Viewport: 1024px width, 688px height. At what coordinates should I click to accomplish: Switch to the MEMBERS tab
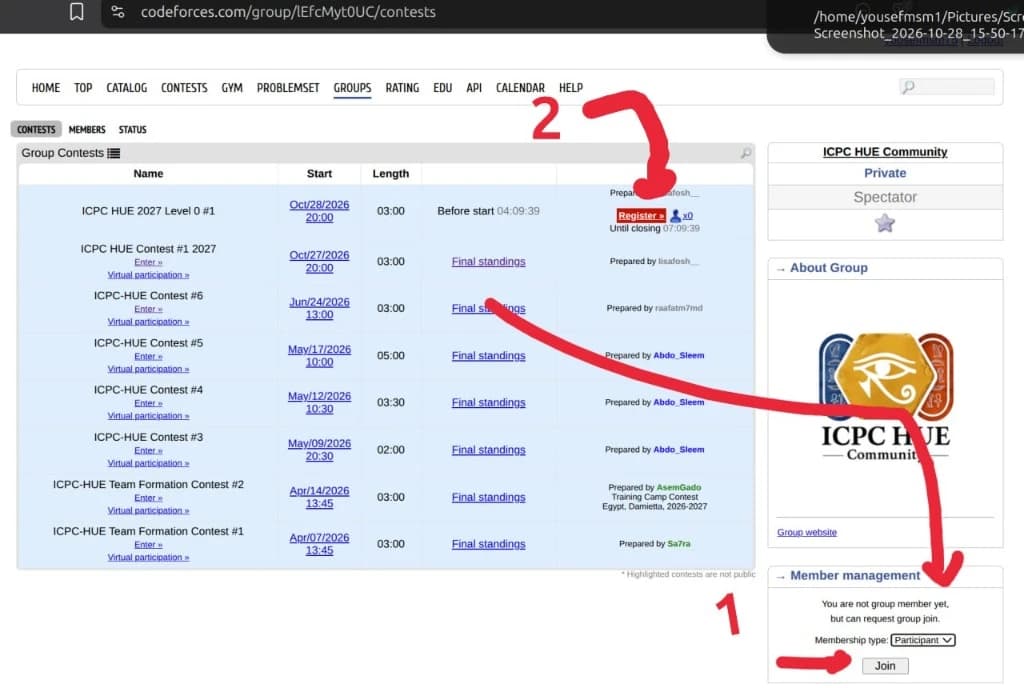tap(87, 129)
